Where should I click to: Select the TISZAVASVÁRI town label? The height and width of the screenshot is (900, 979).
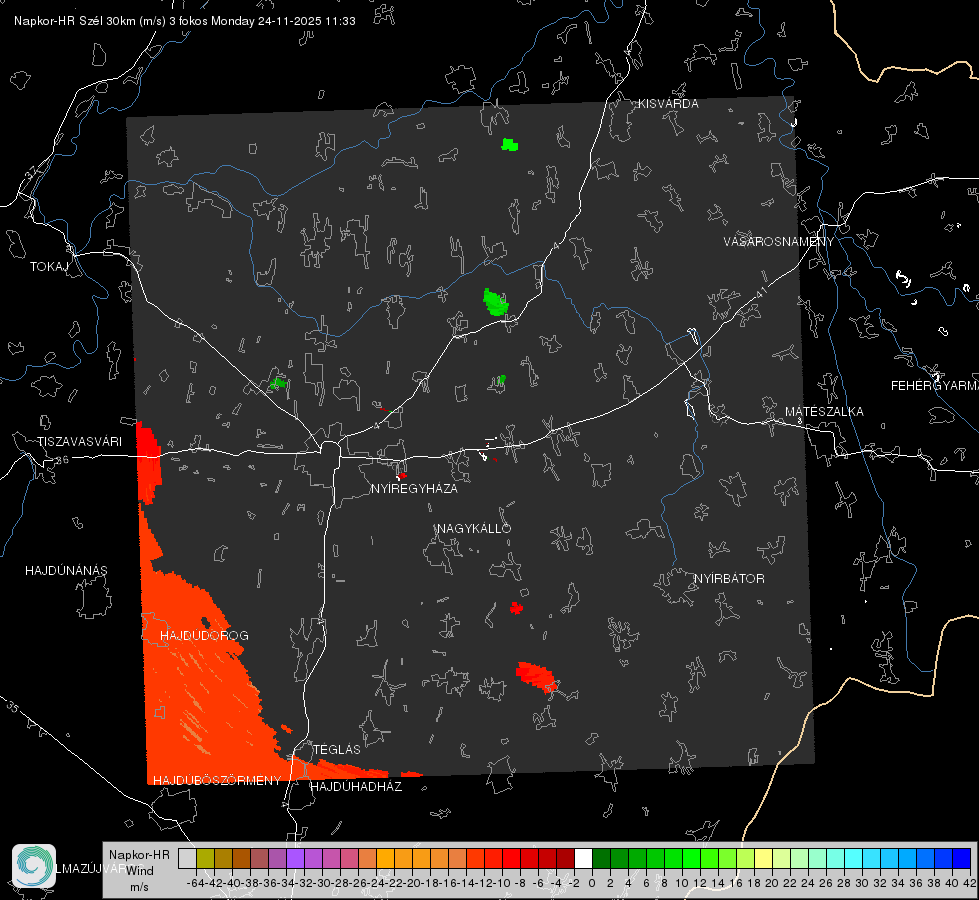pos(79,442)
